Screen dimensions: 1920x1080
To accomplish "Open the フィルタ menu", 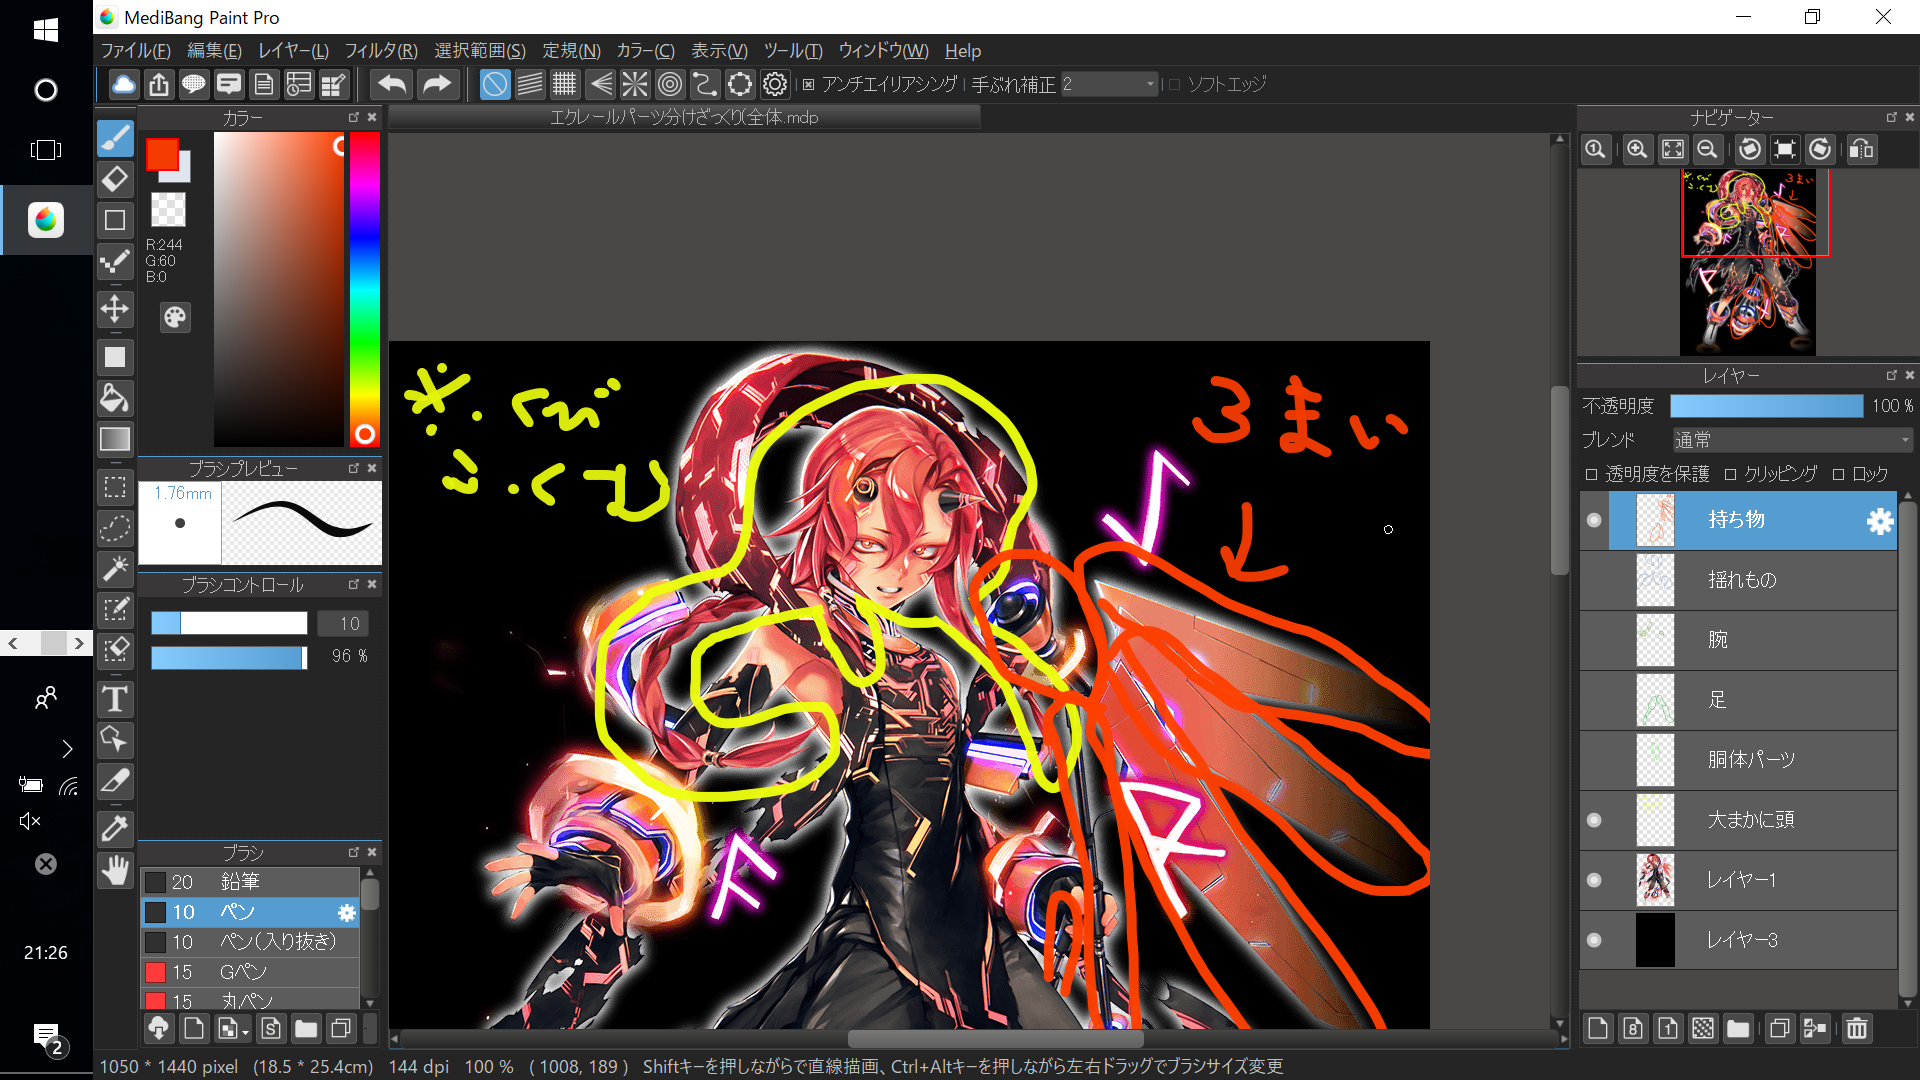I will pos(381,51).
